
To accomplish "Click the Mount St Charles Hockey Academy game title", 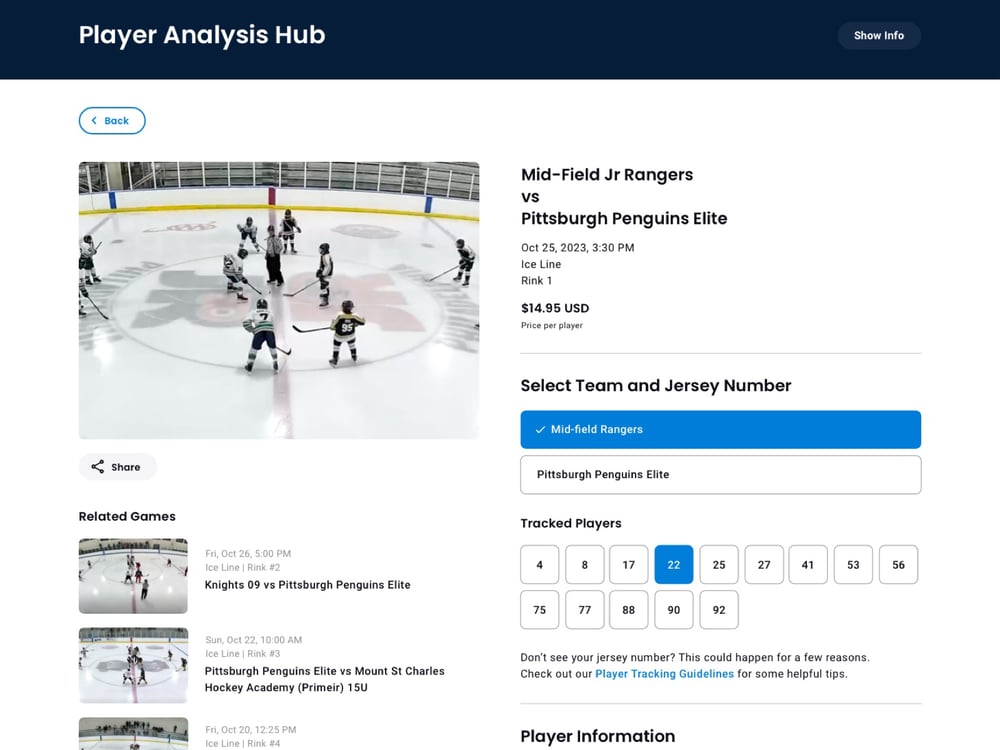I will coord(325,679).
